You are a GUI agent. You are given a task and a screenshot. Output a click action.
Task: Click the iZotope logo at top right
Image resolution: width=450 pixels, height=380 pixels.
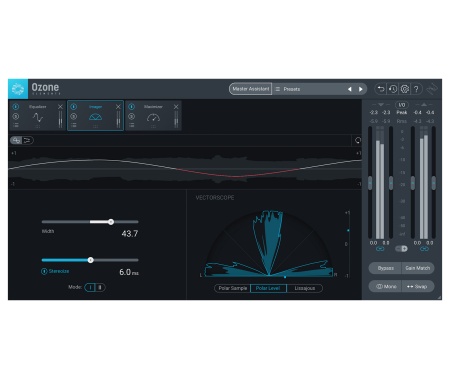point(432,89)
